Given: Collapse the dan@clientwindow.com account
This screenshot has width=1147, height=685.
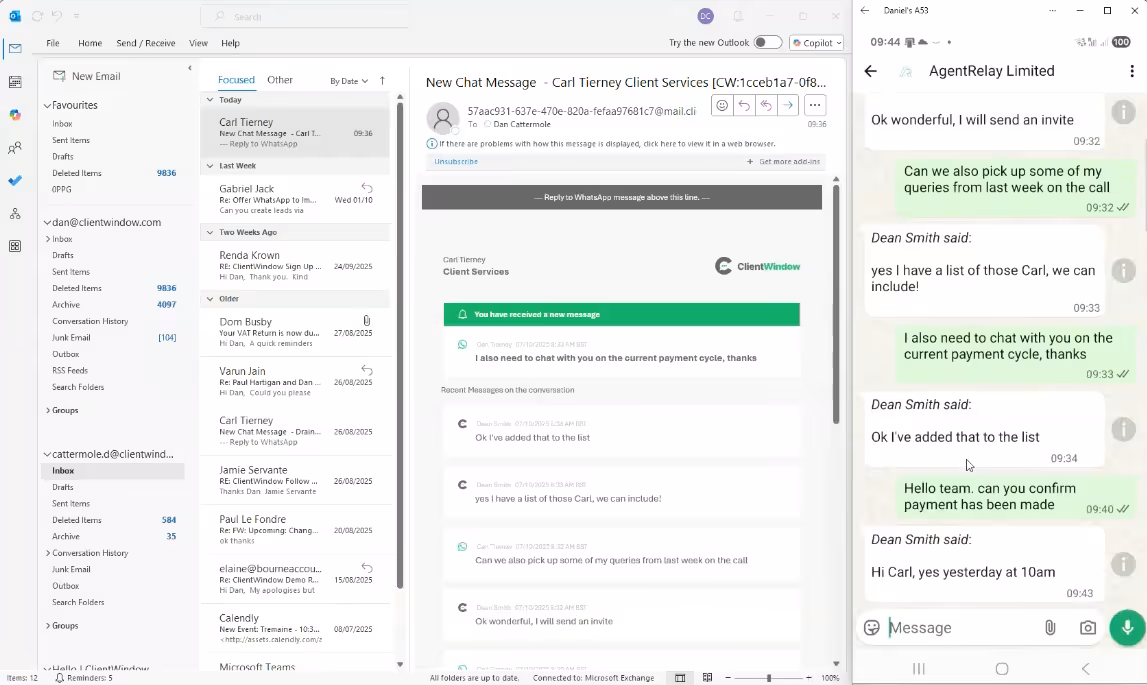Looking at the screenshot, I should (x=48, y=222).
